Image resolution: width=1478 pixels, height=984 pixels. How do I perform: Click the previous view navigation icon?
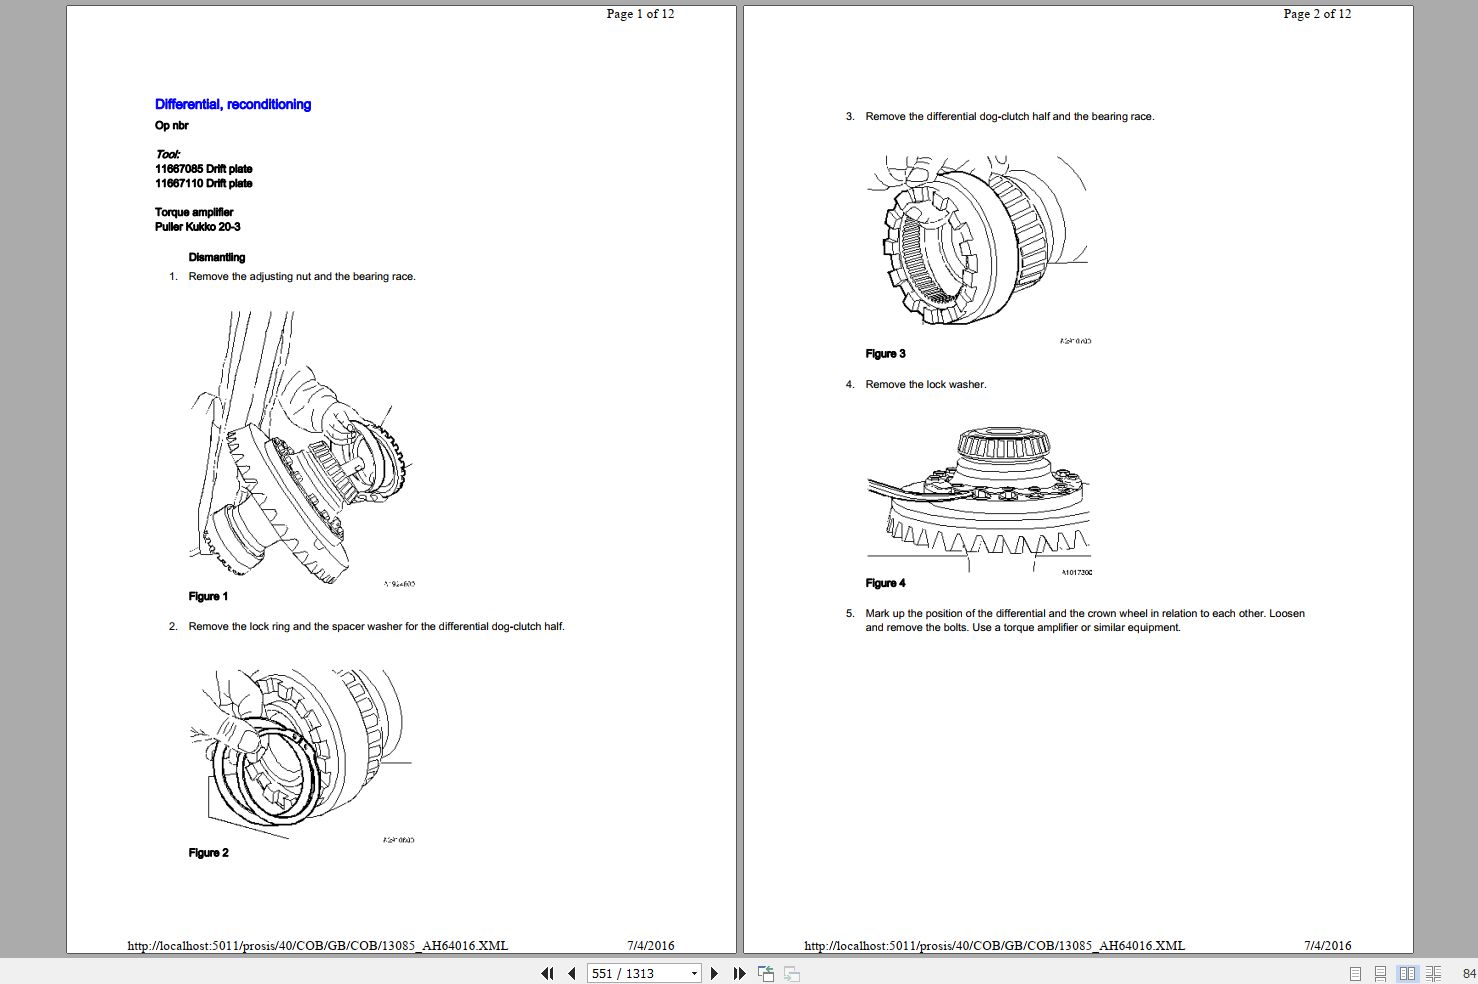tap(766, 973)
